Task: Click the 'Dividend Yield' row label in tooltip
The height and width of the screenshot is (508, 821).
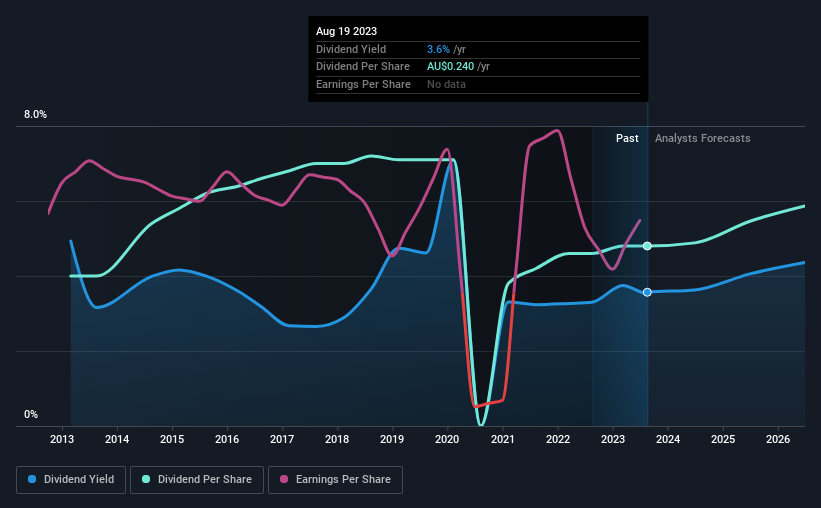Action: point(351,49)
